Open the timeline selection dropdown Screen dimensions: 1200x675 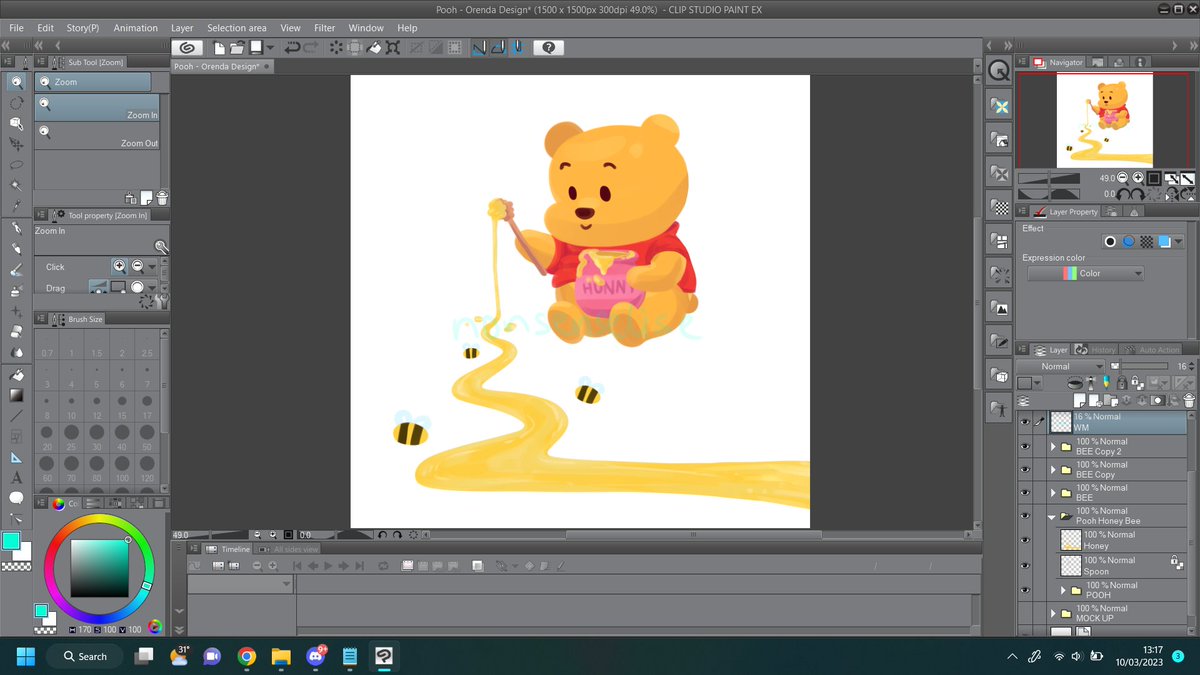[x=241, y=585]
